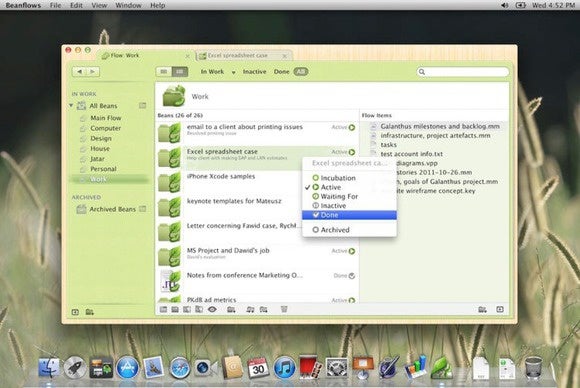Open the Edit menu
Screen dimensions: 580x388
click(76, 5)
